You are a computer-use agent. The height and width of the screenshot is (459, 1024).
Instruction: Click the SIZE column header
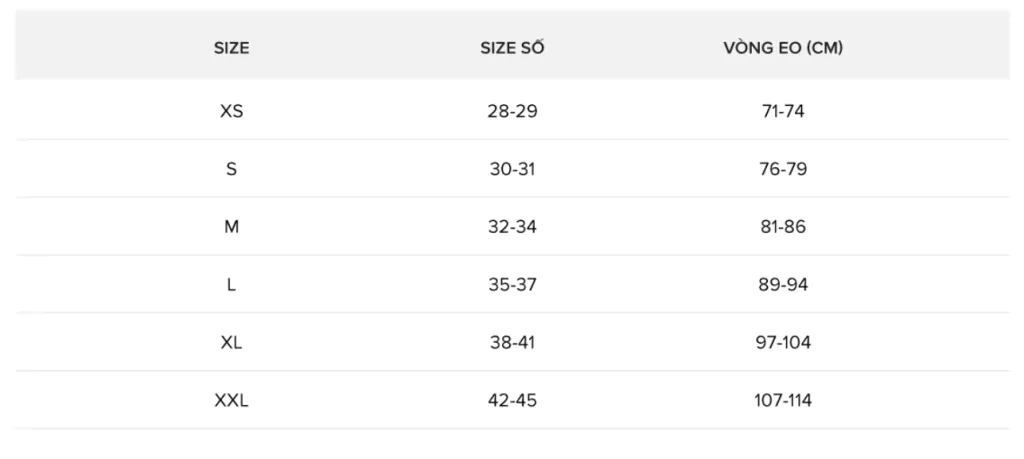coord(231,48)
